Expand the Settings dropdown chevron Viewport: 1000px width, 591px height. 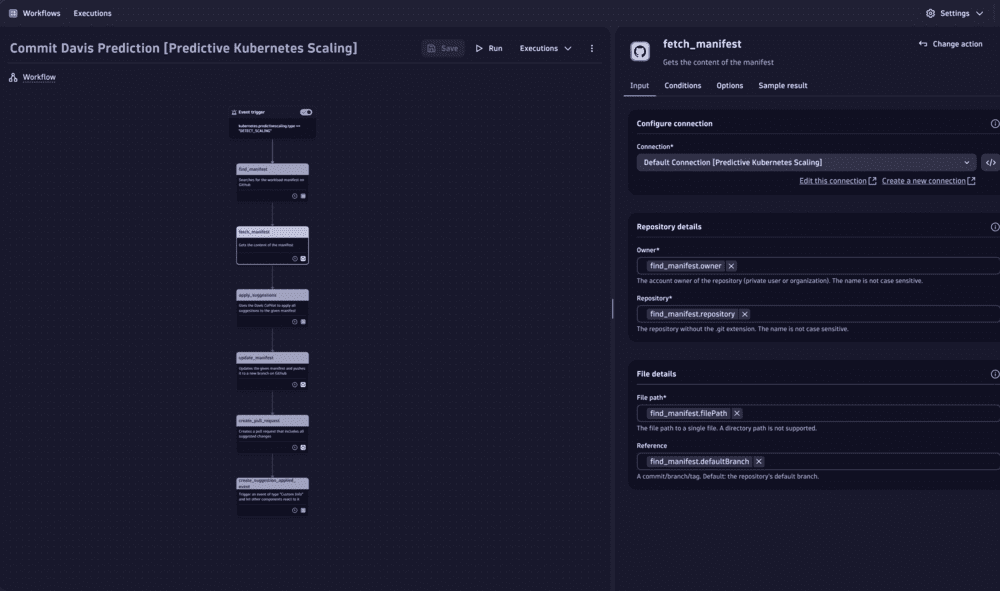click(x=980, y=13)
